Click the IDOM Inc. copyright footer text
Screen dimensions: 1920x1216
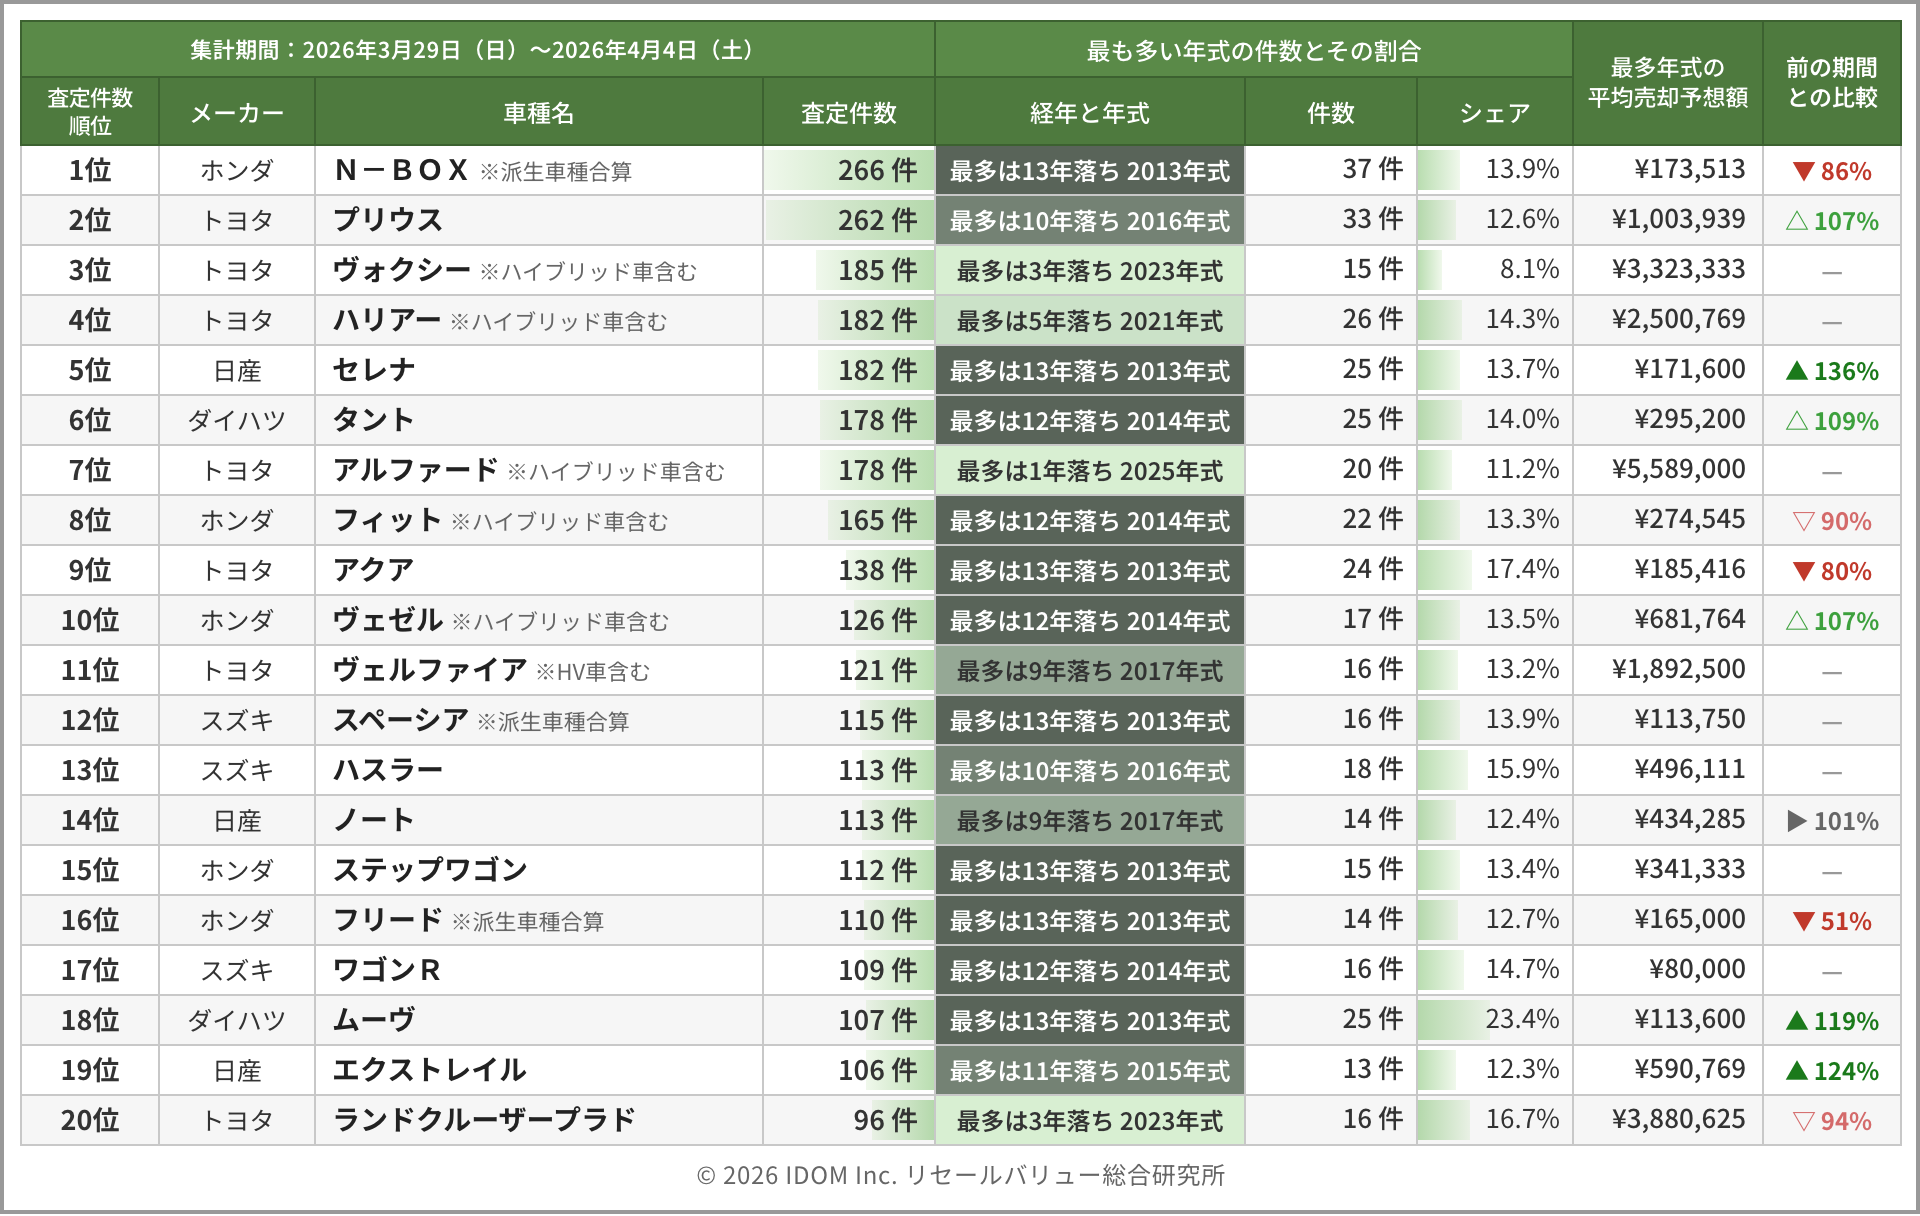pyautogui.click(x=960, y=1175)
